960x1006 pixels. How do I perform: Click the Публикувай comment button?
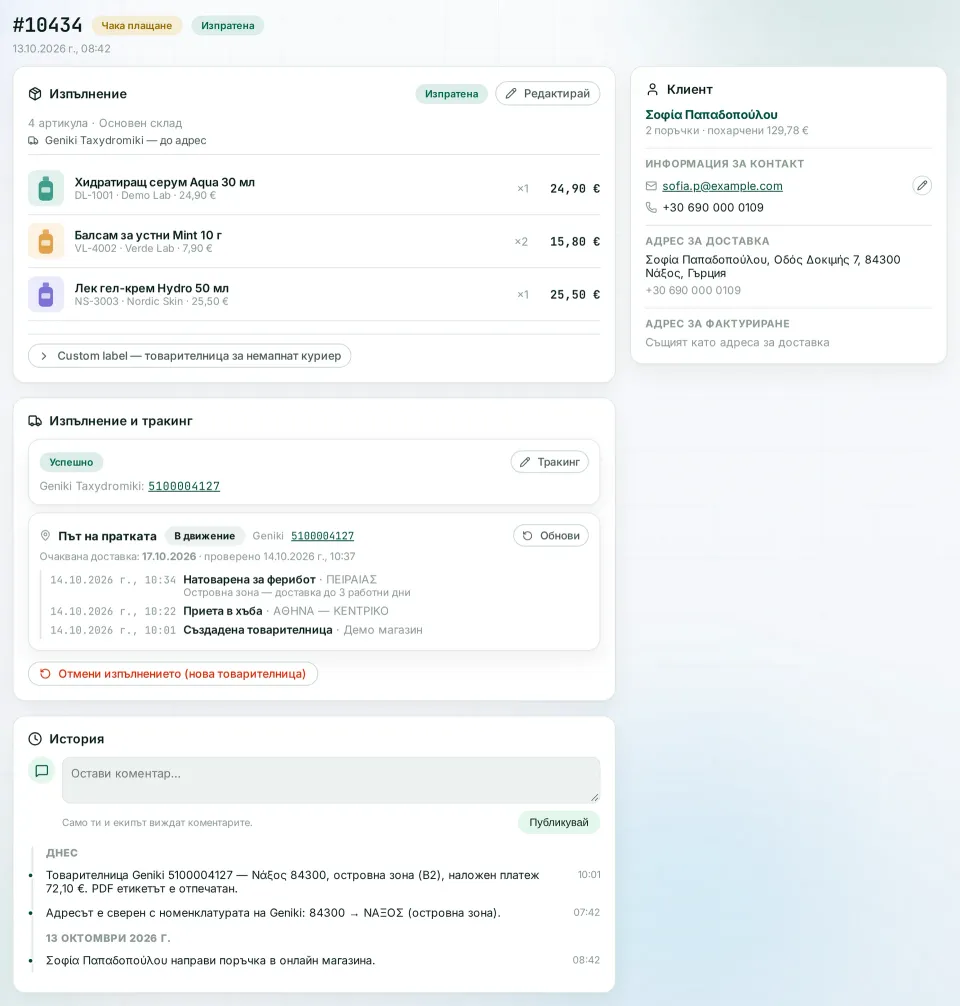559,823
